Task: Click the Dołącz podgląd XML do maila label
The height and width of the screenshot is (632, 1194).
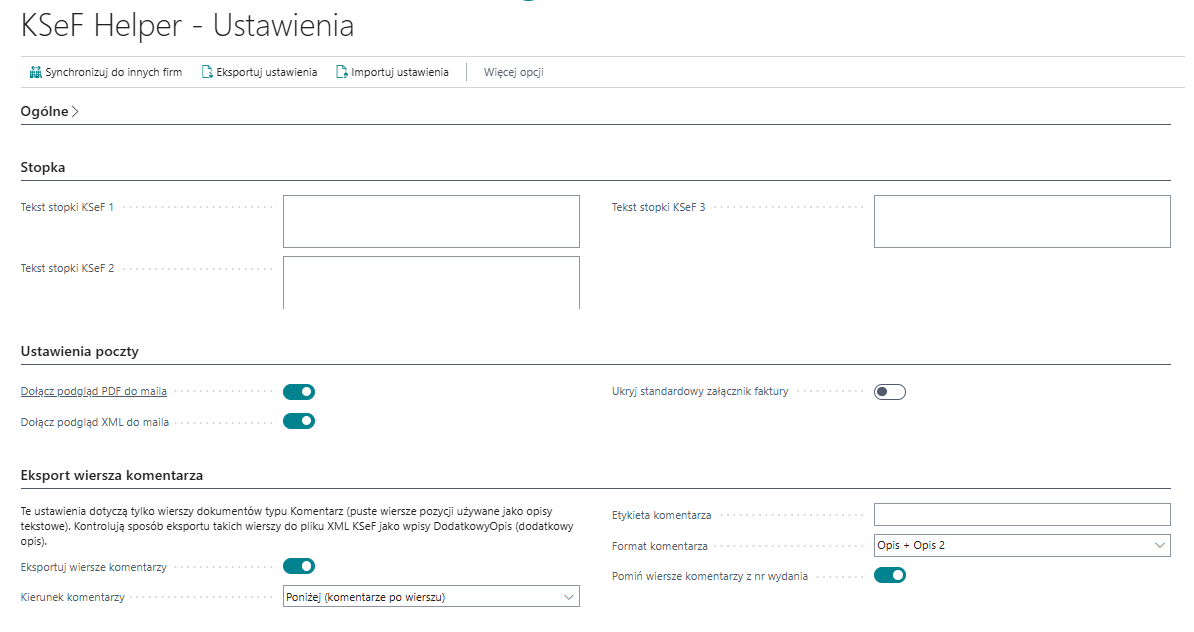Action: click(94, 422)
